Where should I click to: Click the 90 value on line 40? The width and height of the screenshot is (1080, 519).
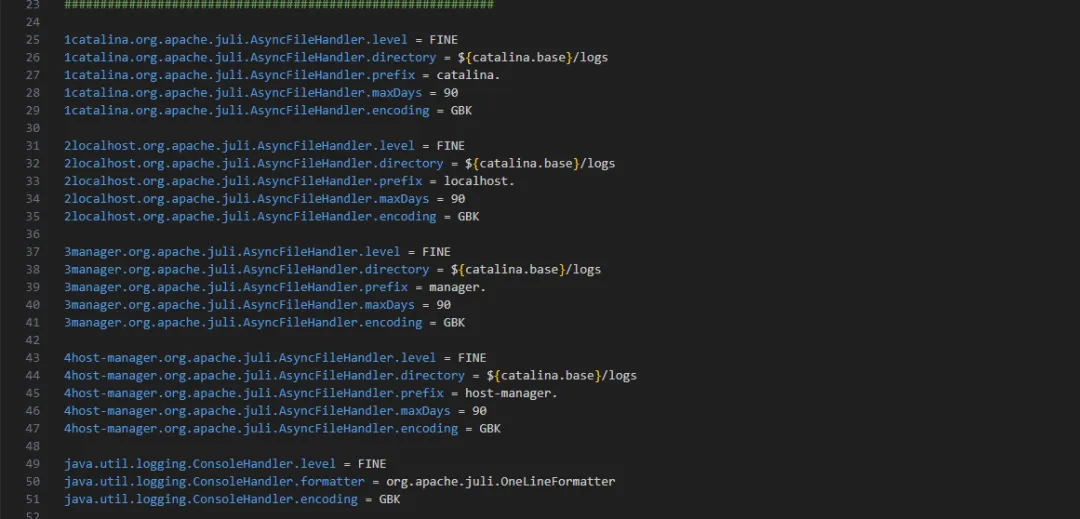[x=444, y=305]
